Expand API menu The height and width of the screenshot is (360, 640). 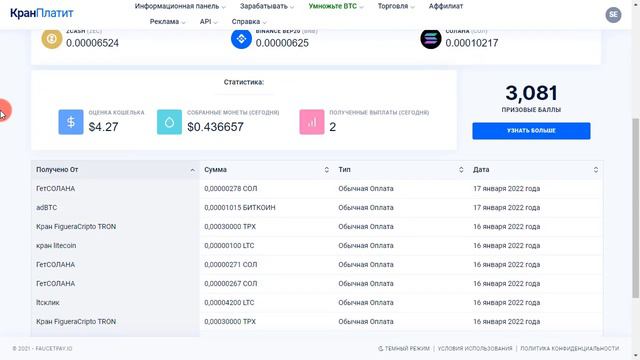(209, 22)
